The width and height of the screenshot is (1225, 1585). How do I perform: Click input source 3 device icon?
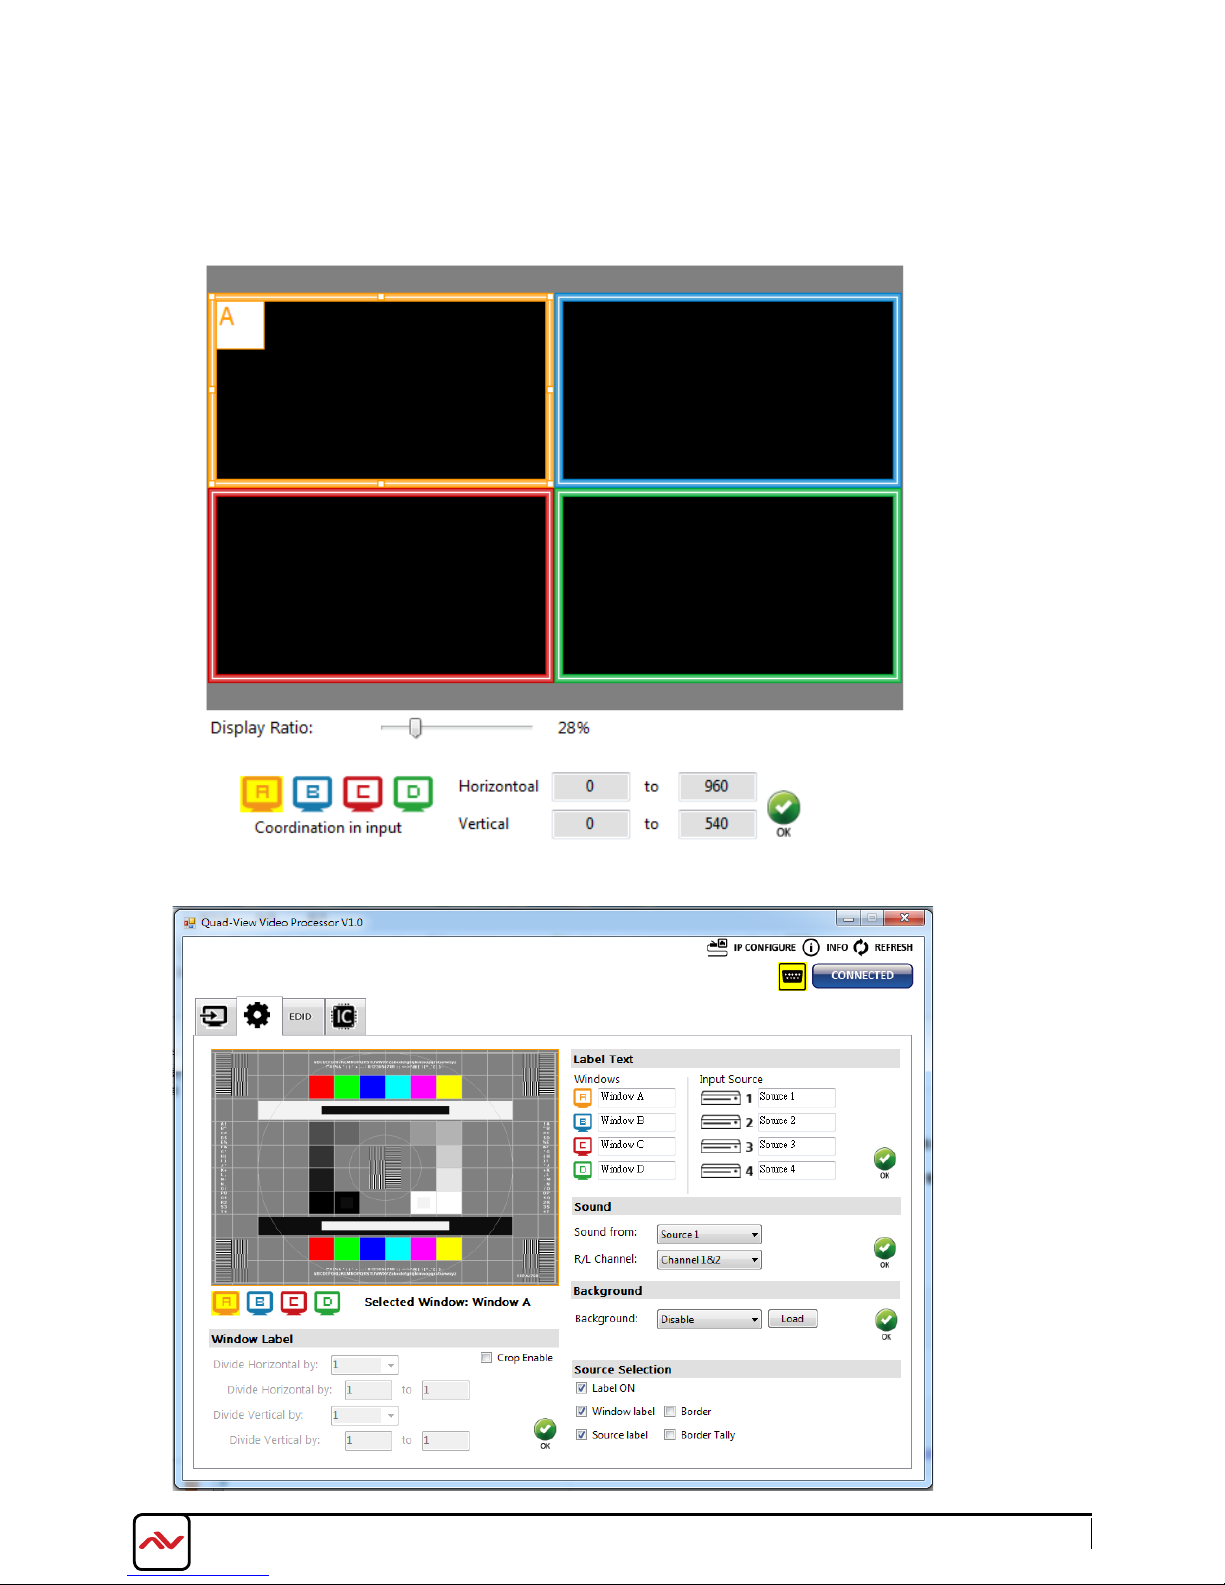[720, 1146]
